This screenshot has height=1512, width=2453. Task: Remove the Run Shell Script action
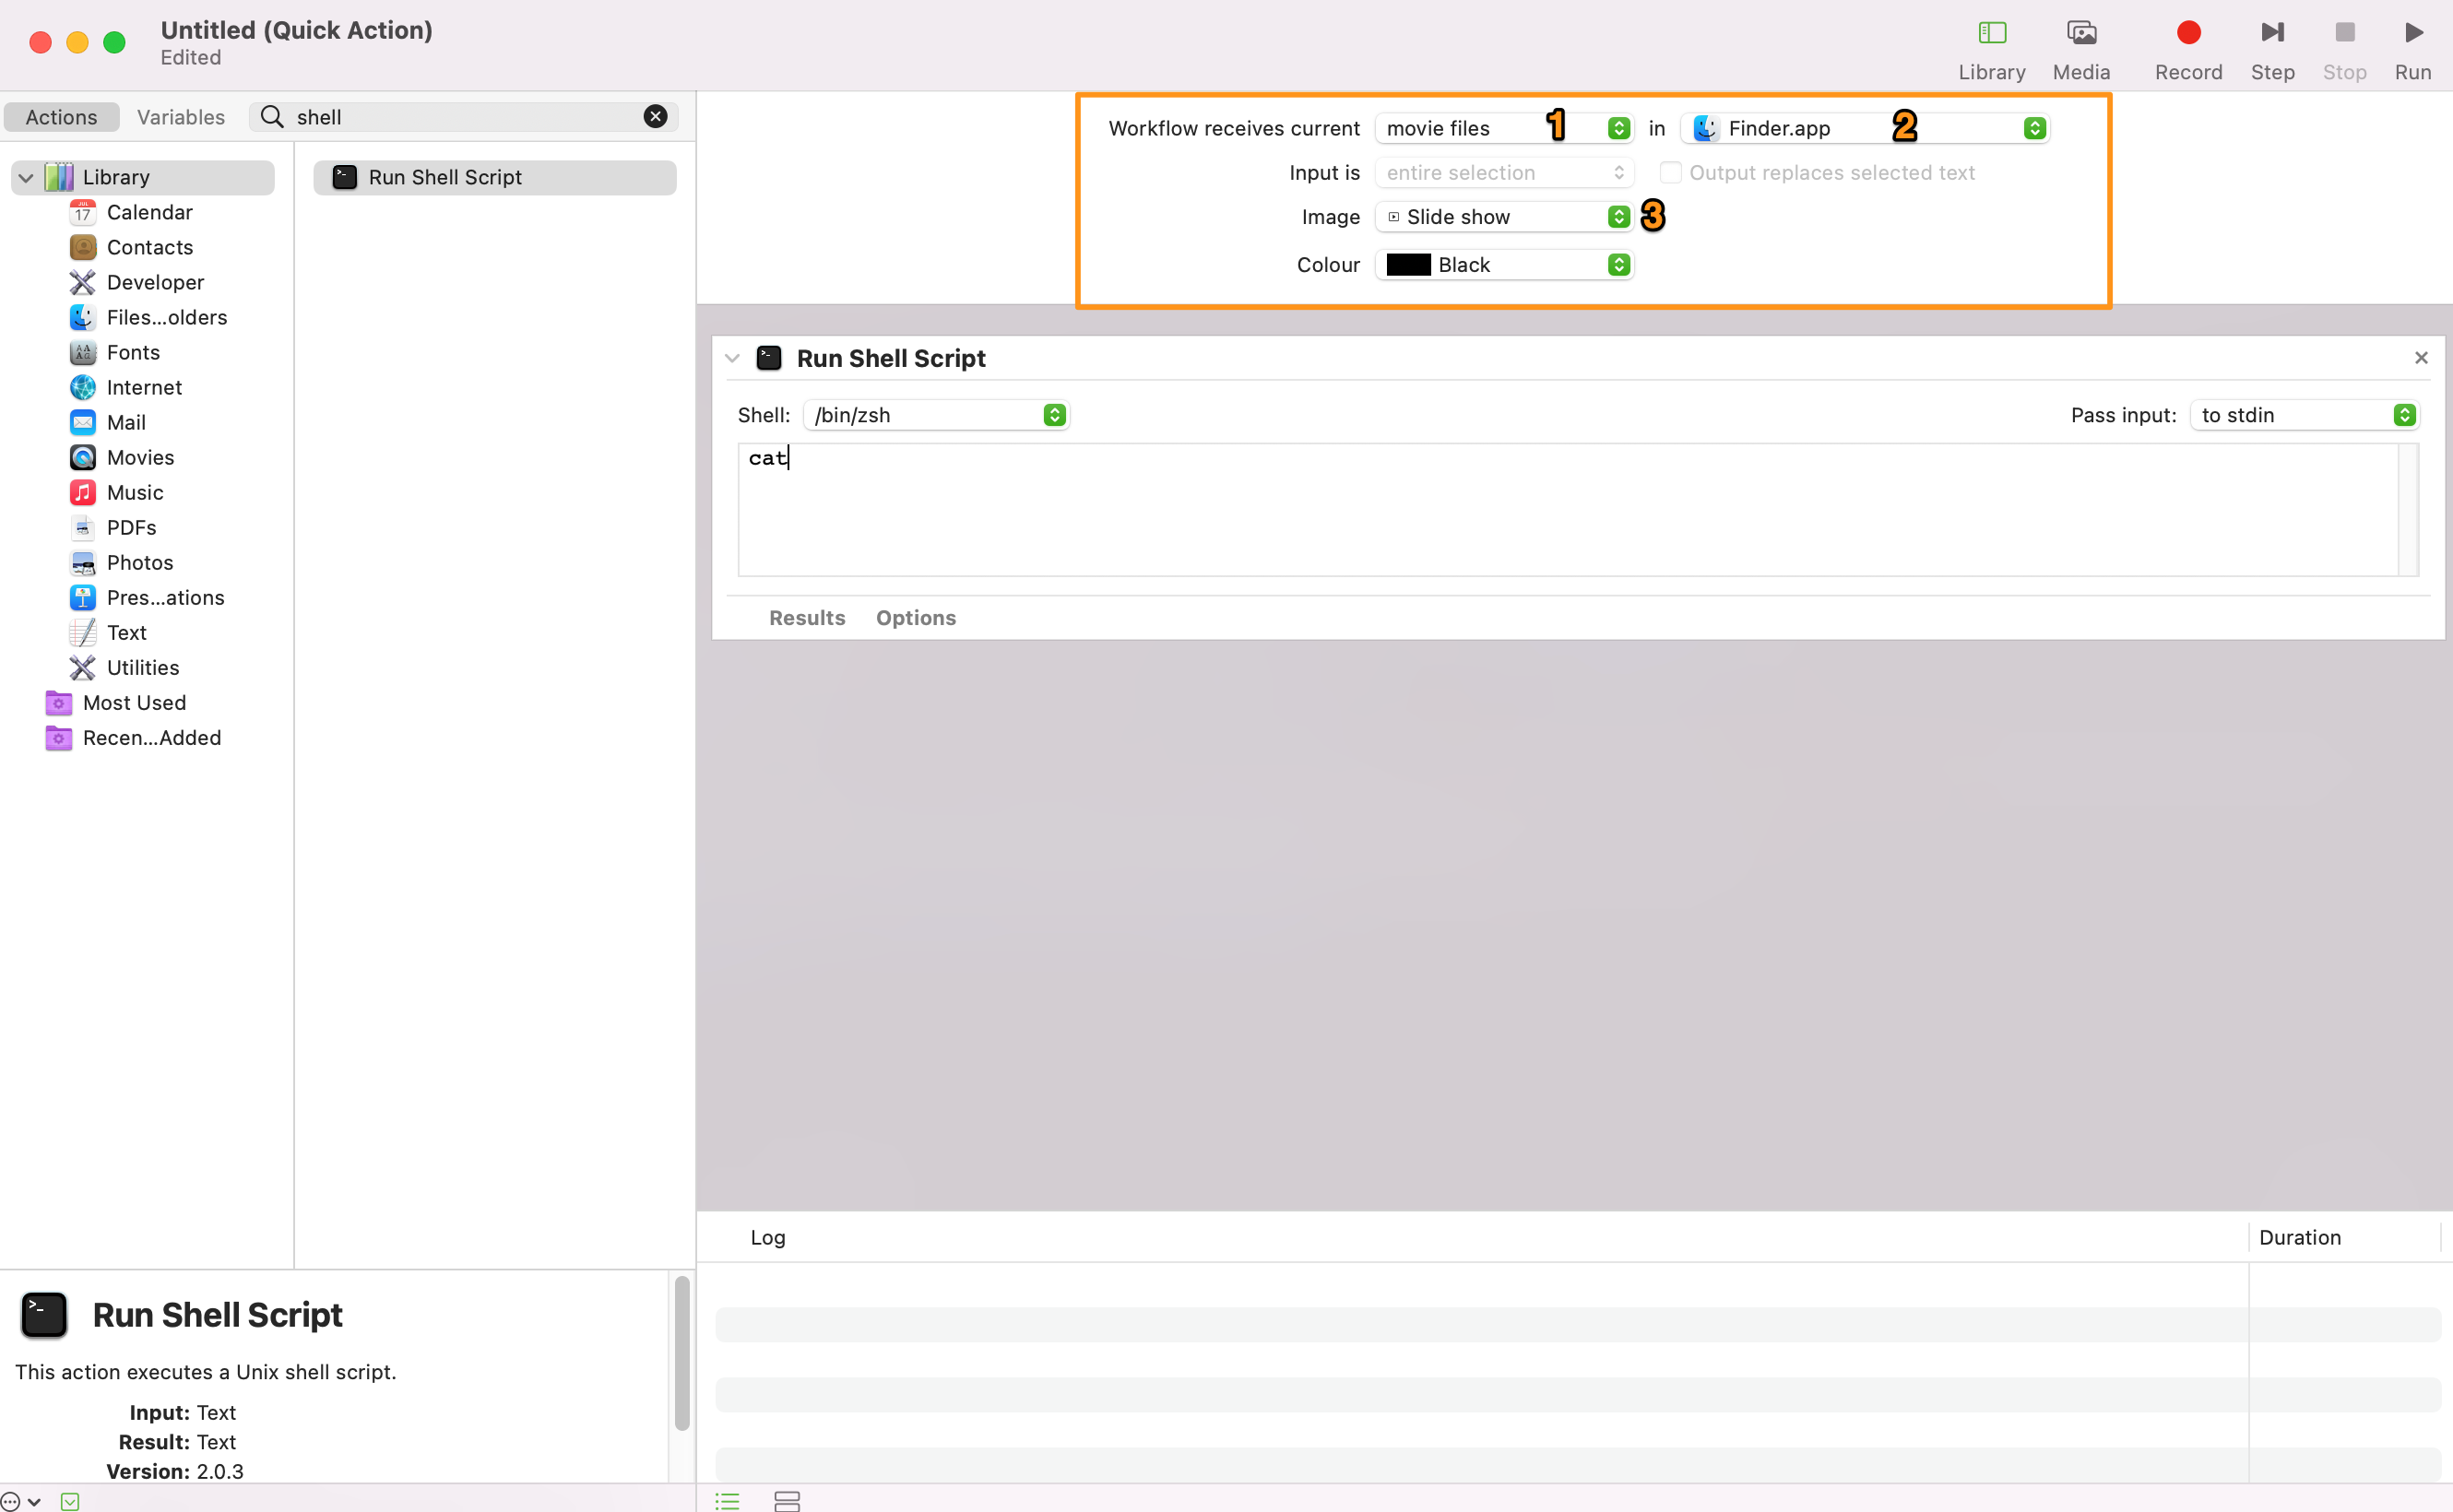point(2420,358)
